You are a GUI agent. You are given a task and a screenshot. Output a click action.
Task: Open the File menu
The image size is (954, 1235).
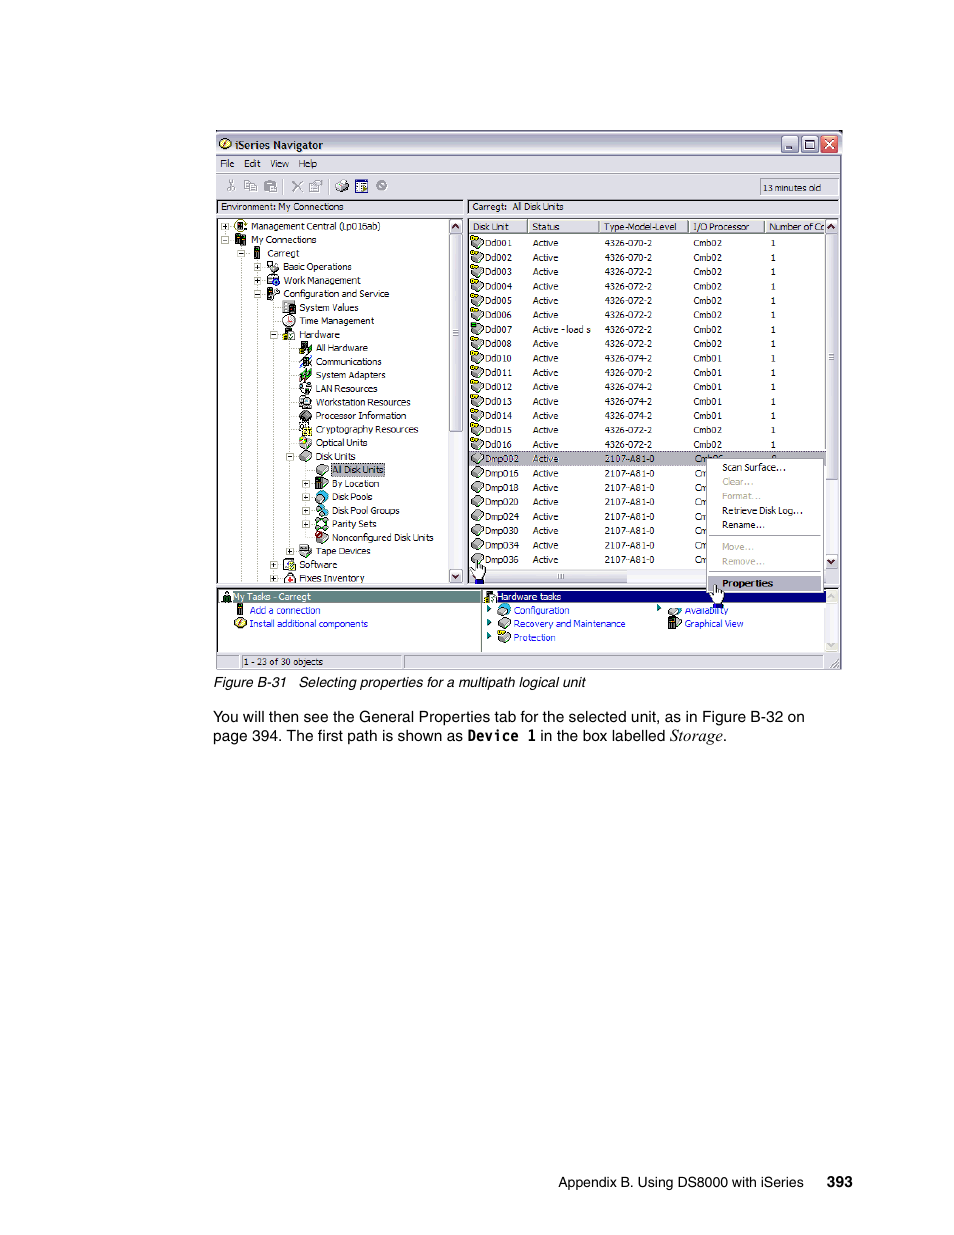coord(227,164)
